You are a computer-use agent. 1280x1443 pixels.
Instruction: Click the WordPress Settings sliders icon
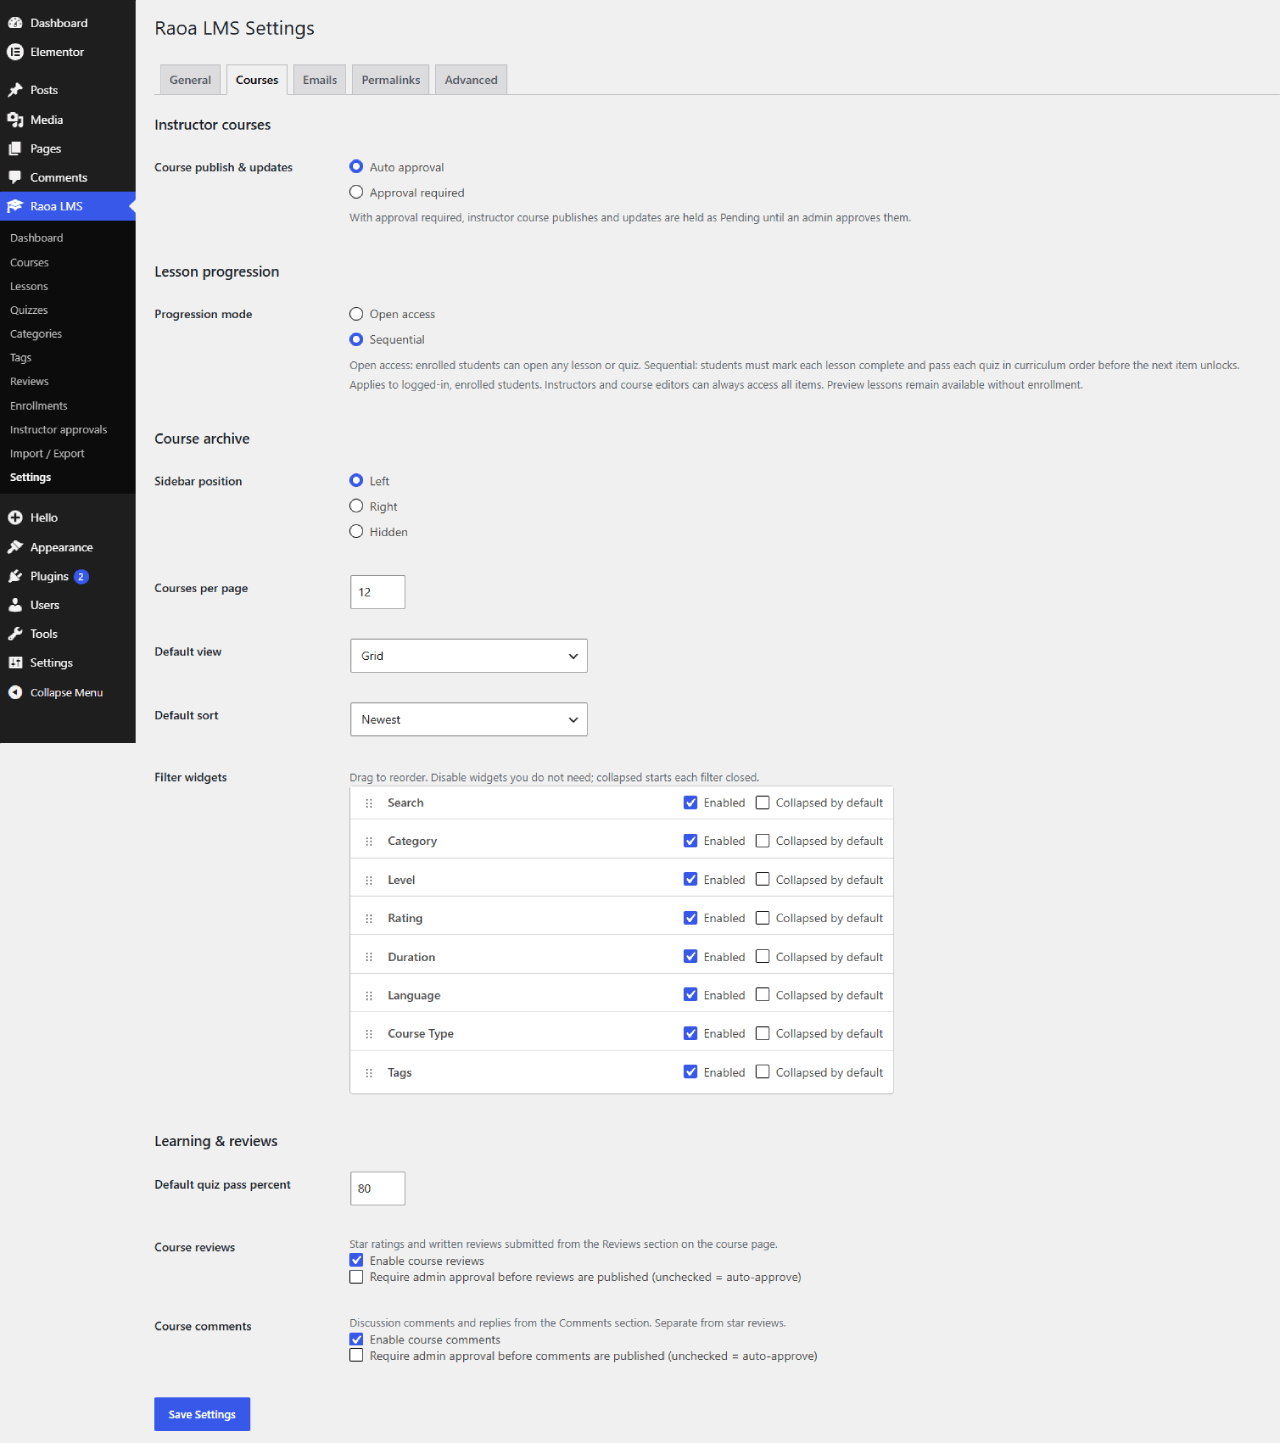[x=15, y=663]
